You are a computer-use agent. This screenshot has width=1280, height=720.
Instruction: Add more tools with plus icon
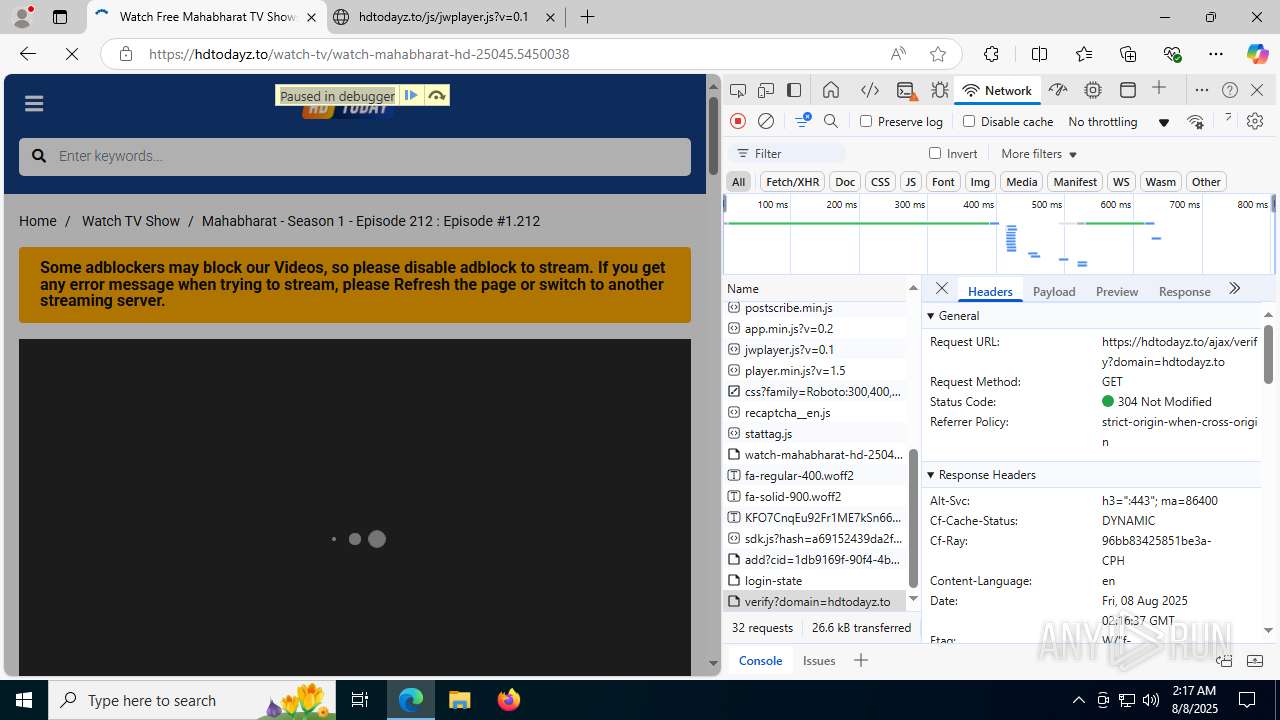1159,89
